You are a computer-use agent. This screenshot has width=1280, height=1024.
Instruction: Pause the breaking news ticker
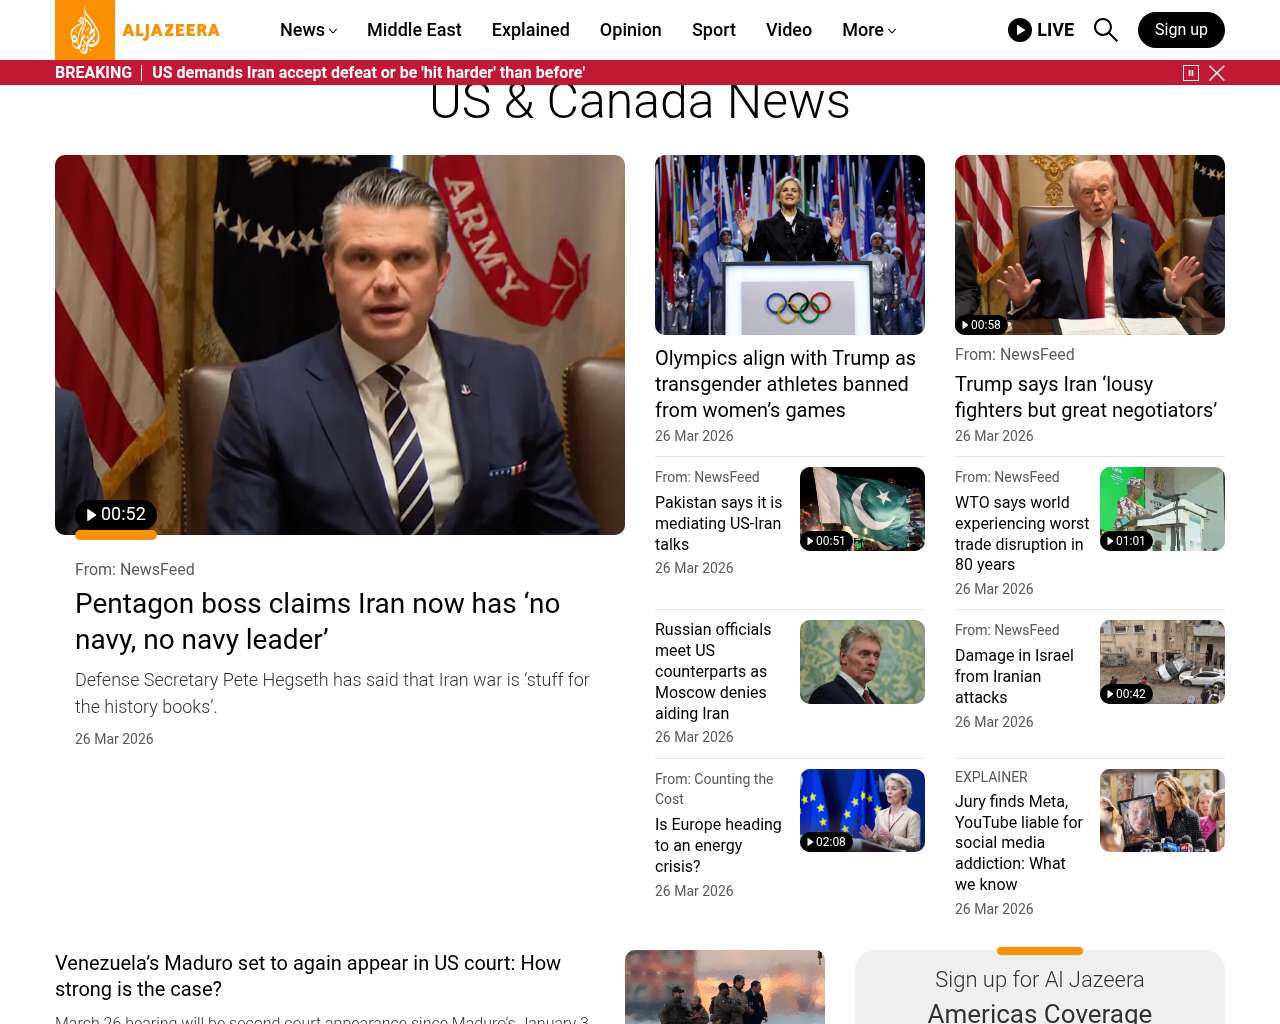click(1191, 73)
